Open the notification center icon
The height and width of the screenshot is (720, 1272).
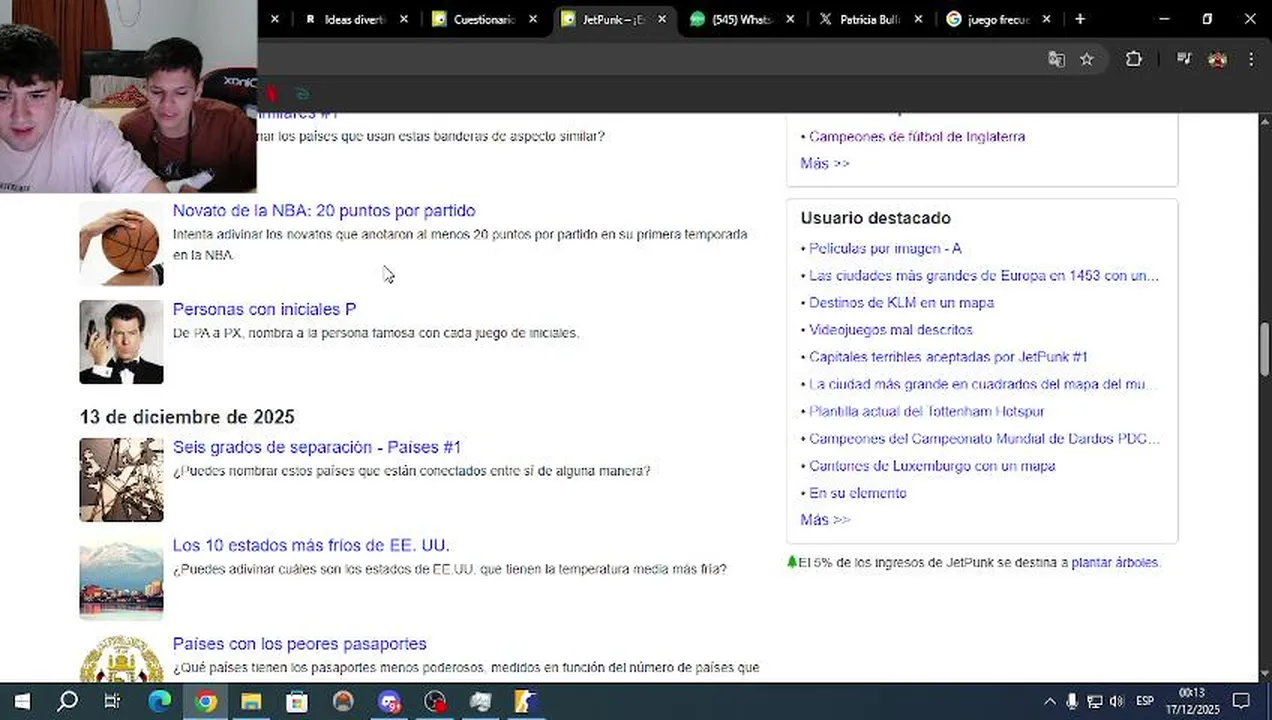1241,701
